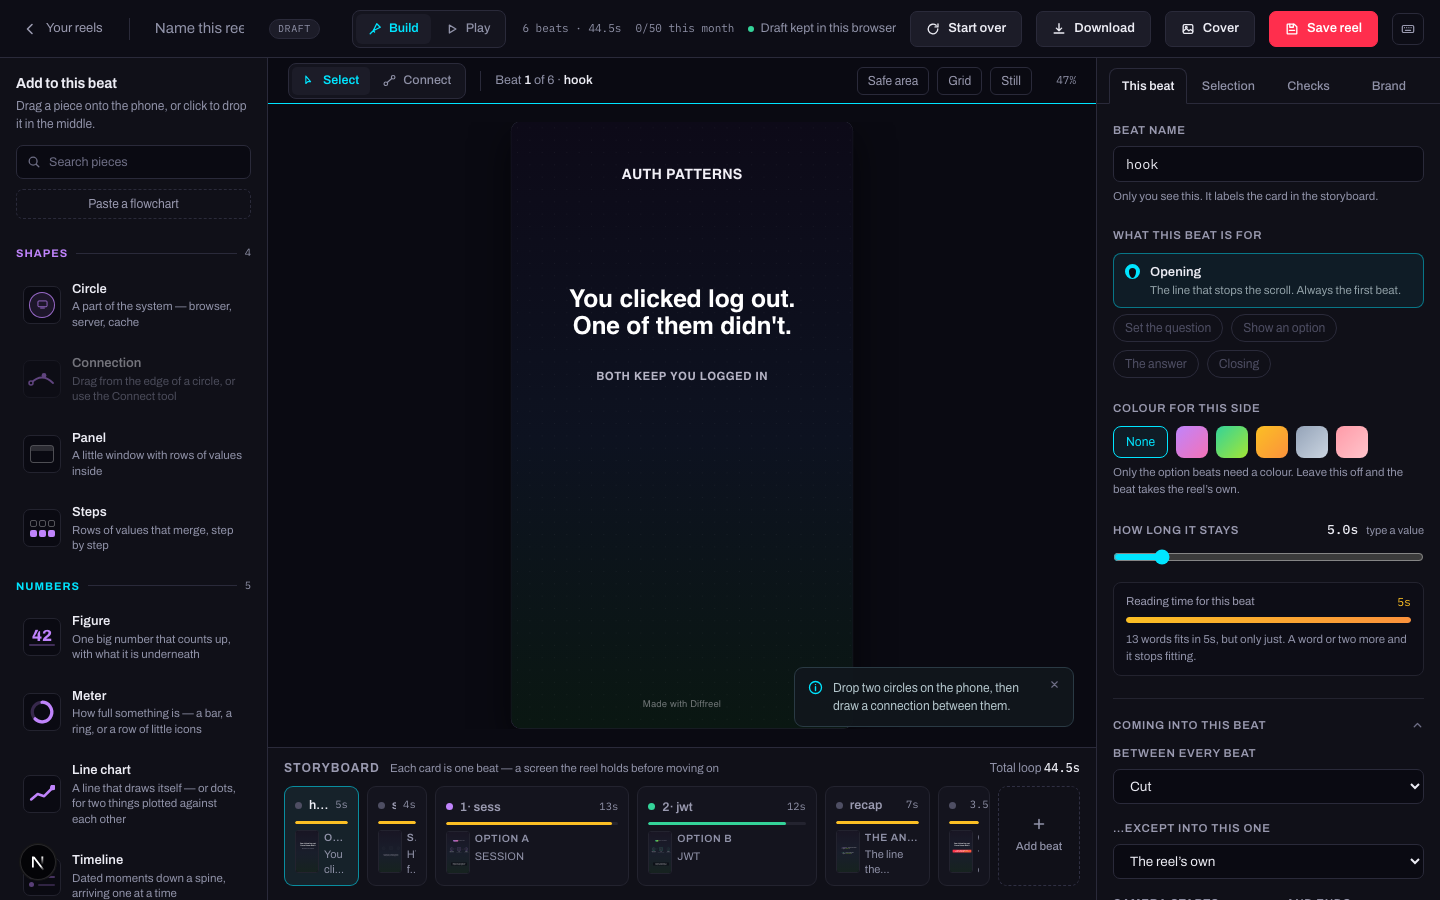Click the Download toolbar button

[1093, 29]
